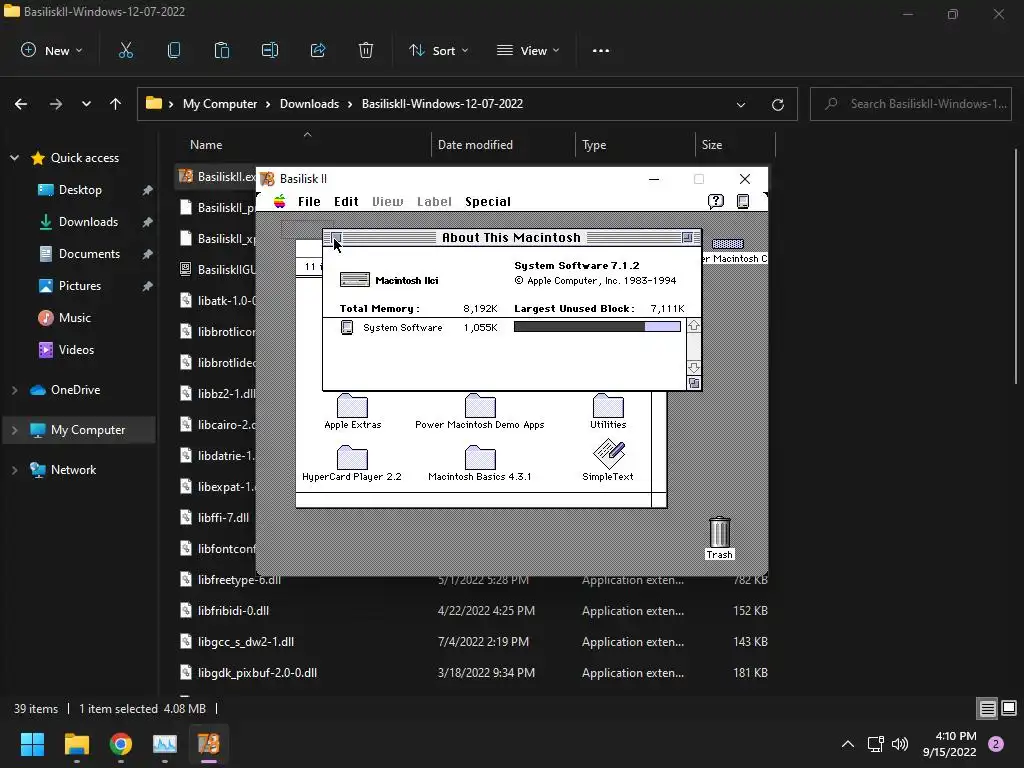Image resolution: width=1024 pixels, height=768 pixels.
Task: Expand the address bar history dropdown
Action: (741, 104)
